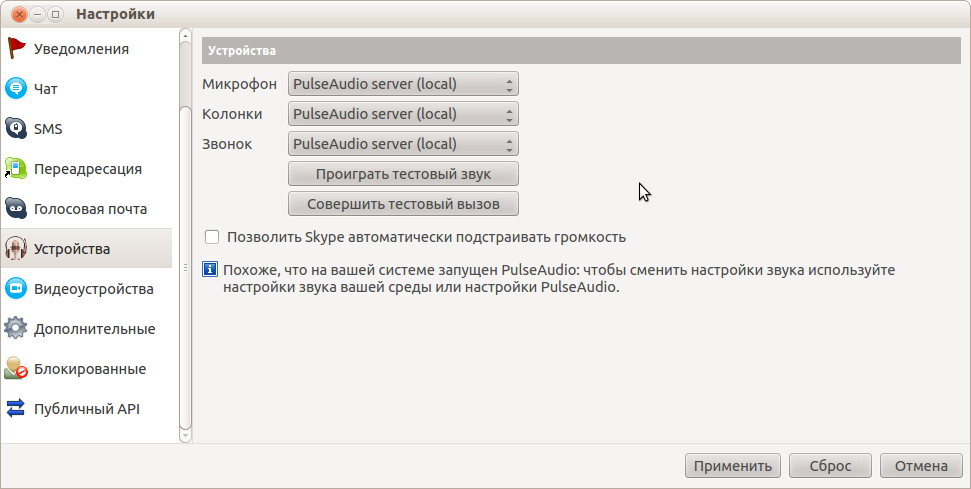Image resolution: width=971 pixels, height=489 pixels.
Task: Open Голосовая почта settings
Action: [90, 209]
